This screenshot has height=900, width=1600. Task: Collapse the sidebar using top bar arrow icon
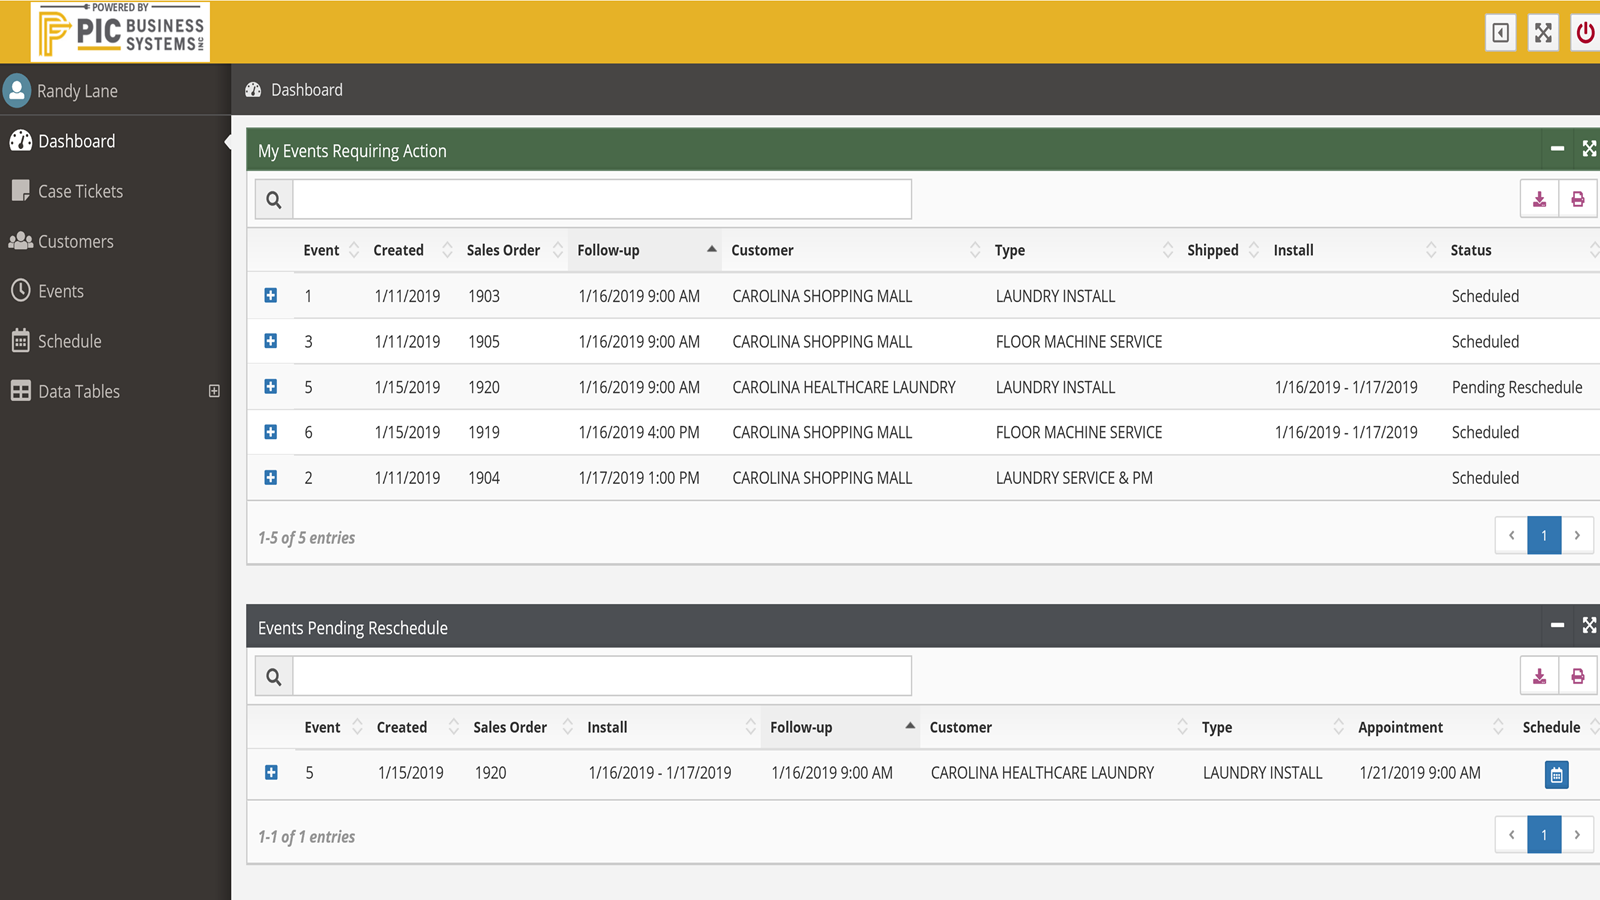(x=1501, y=33)
